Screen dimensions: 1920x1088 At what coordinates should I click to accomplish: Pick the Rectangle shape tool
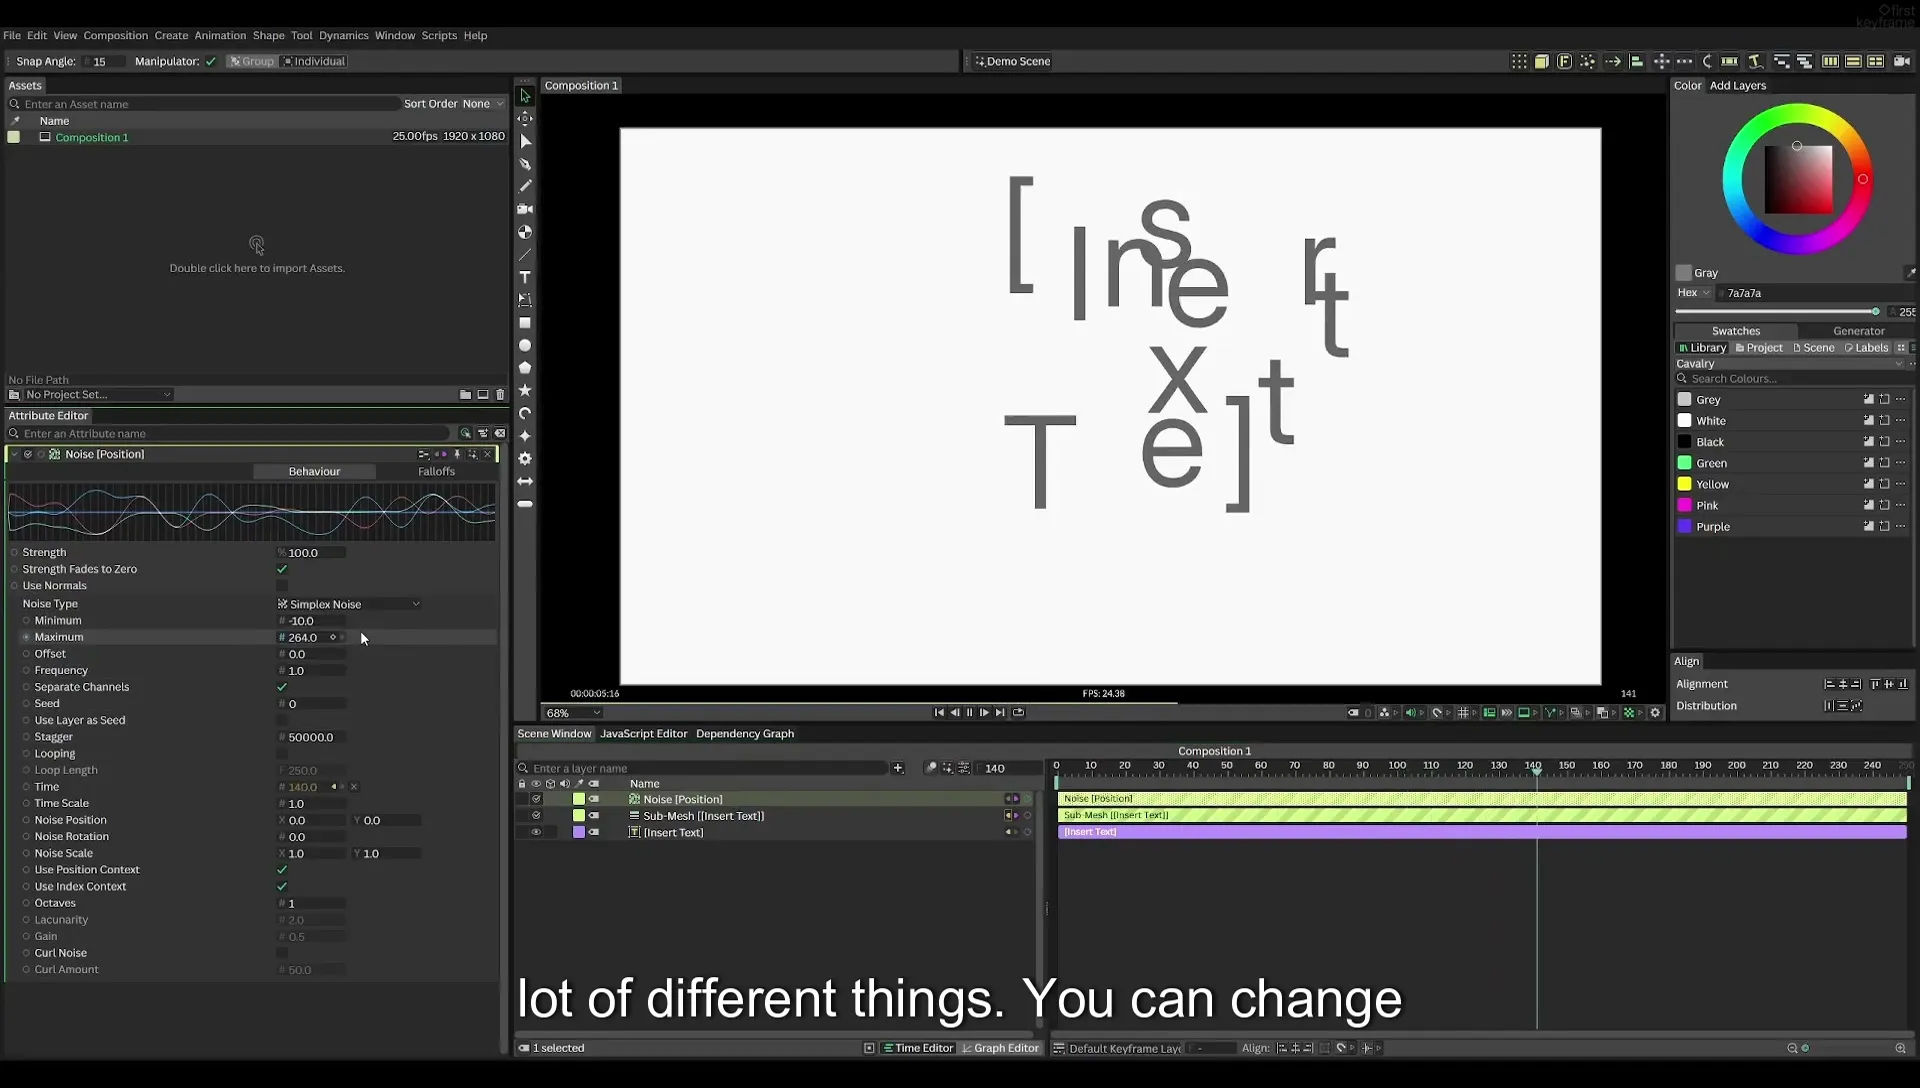(x=525, y=323)
